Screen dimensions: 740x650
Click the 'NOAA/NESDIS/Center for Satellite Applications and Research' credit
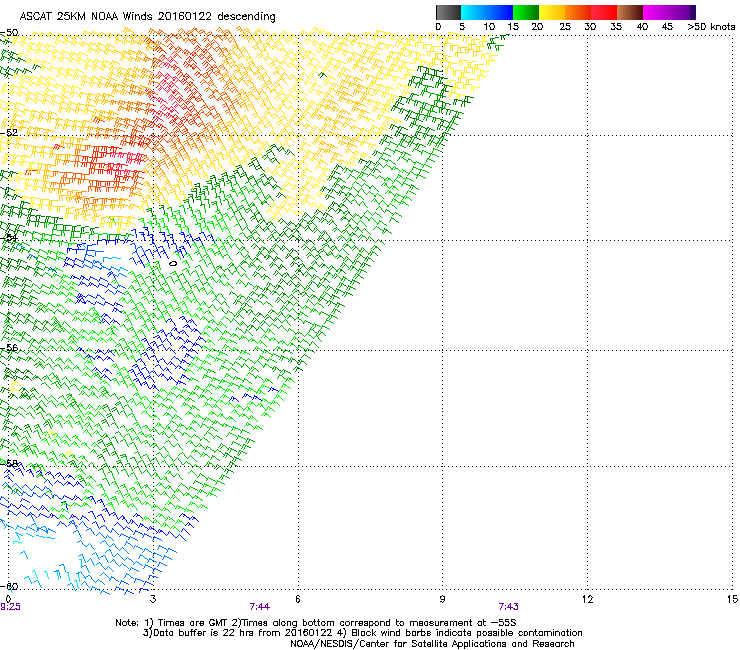[x=432, y=644]
